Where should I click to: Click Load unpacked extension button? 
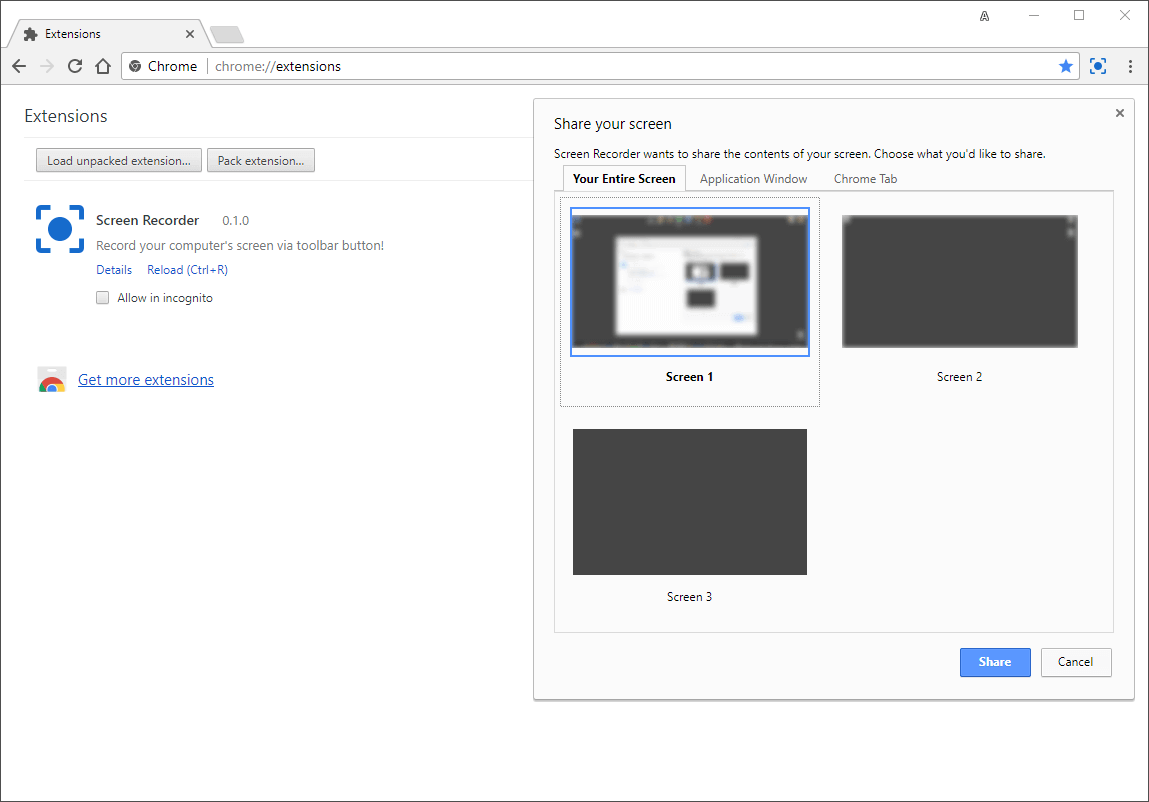119,161
